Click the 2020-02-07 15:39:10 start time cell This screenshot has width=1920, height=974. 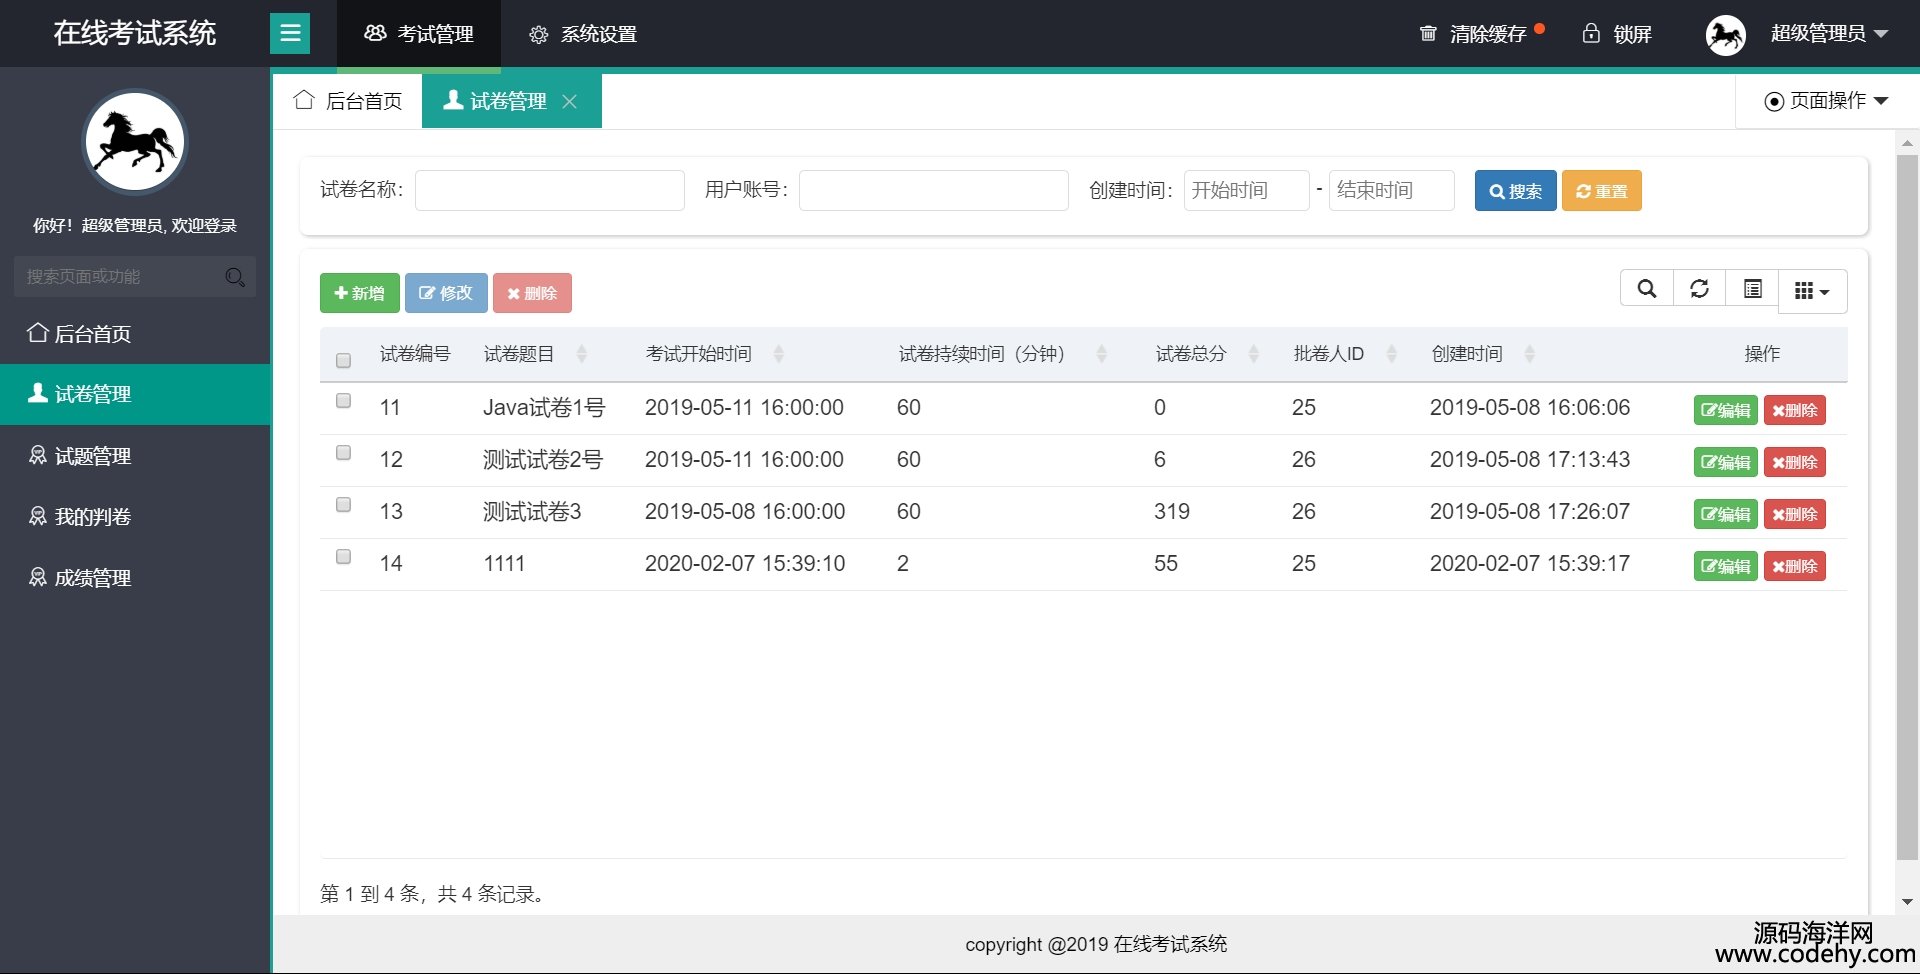(x=745, y=564)
